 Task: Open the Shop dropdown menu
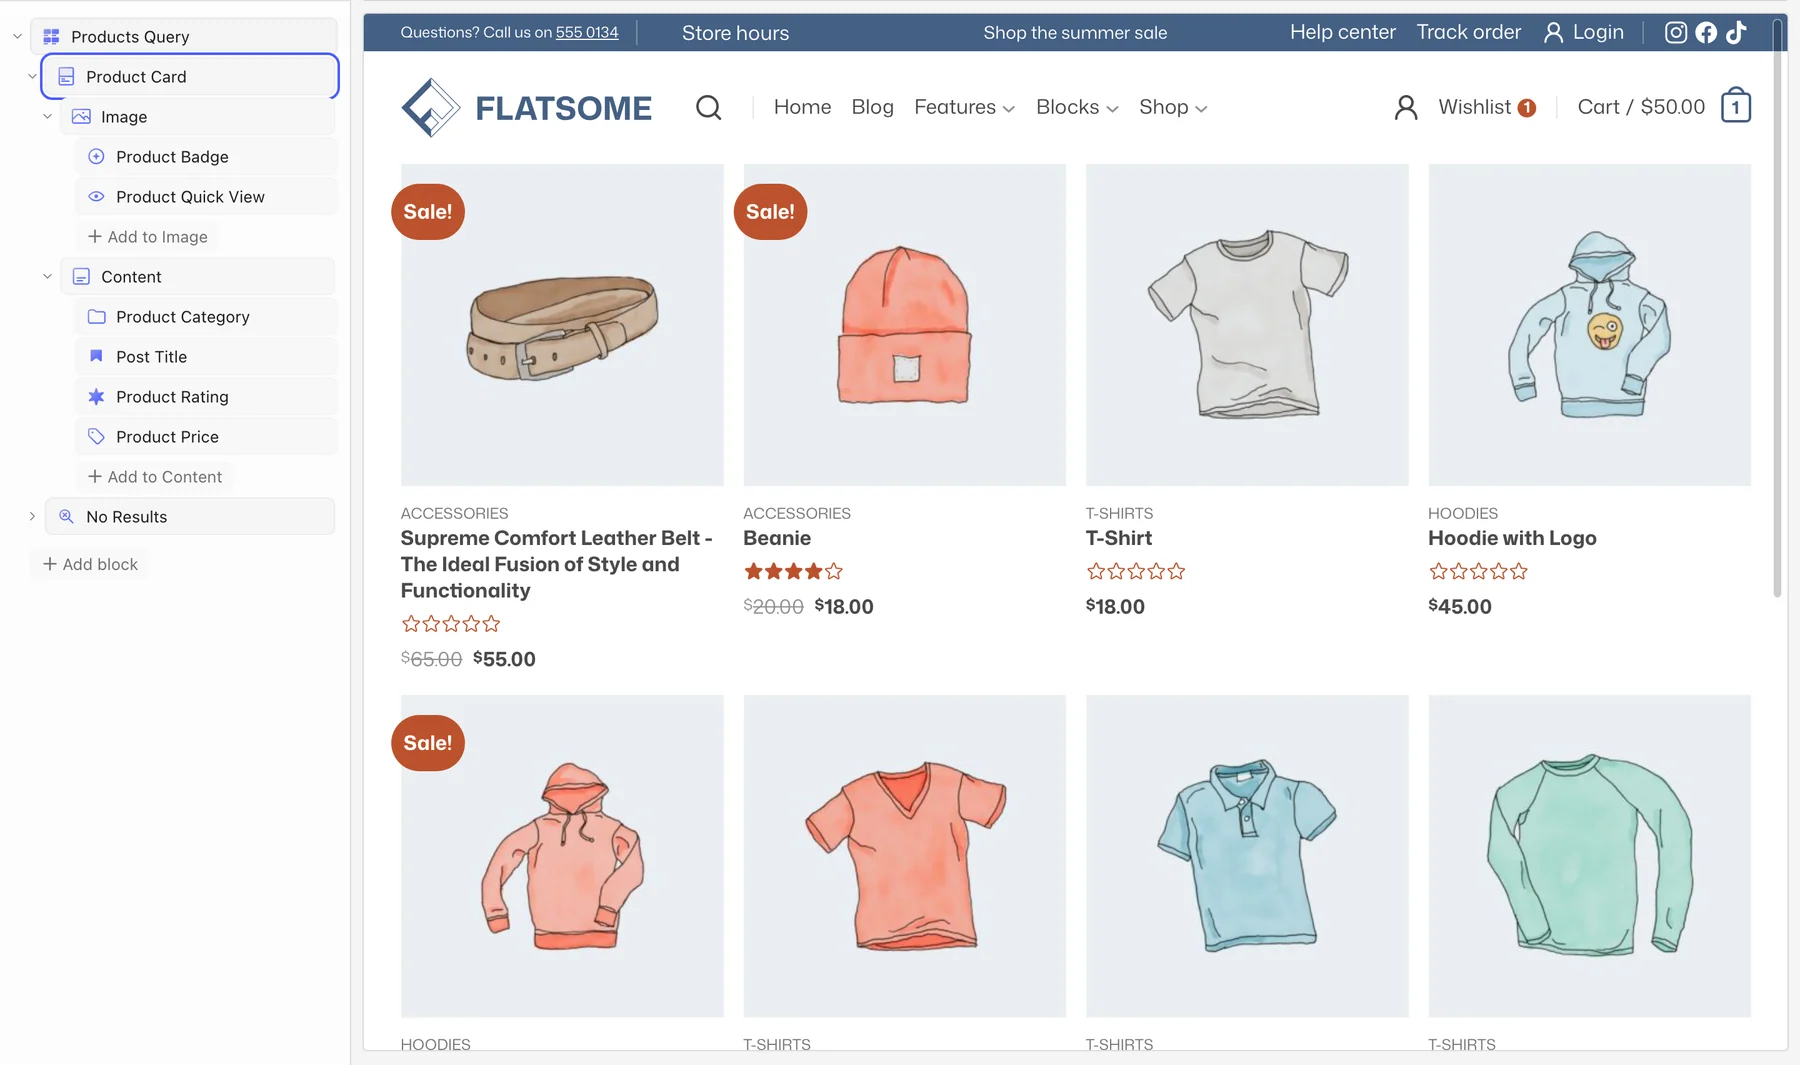(x=1173, y=107)
